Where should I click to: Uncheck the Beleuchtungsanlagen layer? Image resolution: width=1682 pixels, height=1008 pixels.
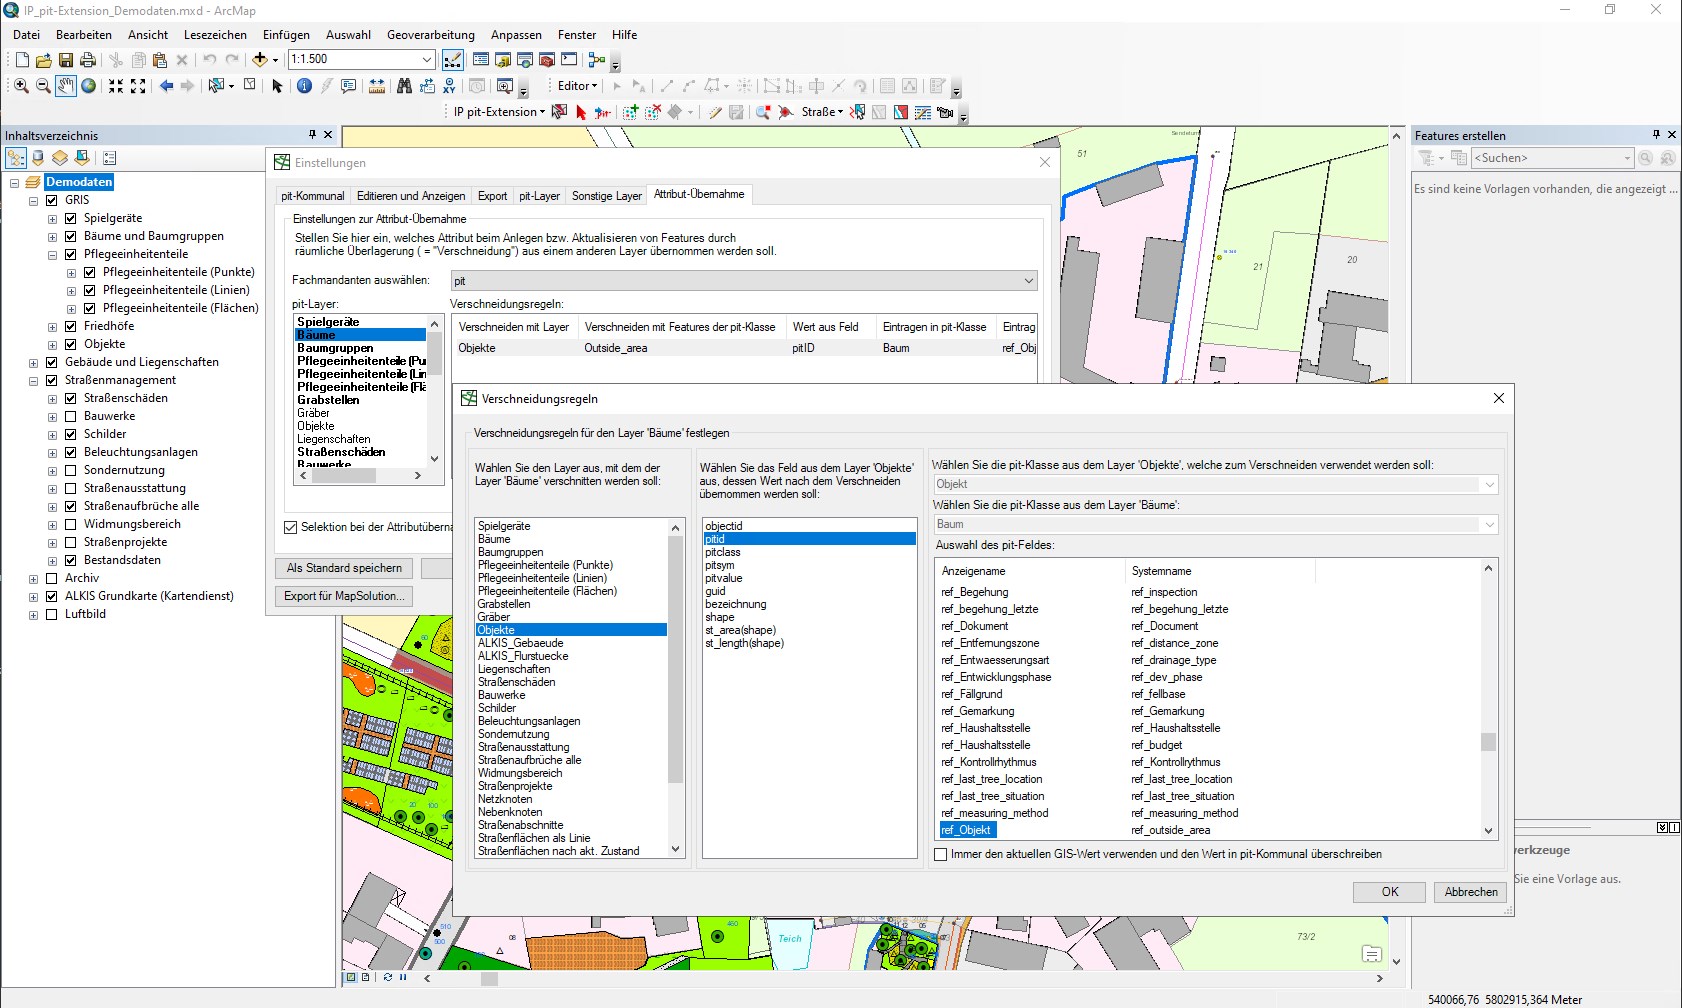click(x=70, y=452)
